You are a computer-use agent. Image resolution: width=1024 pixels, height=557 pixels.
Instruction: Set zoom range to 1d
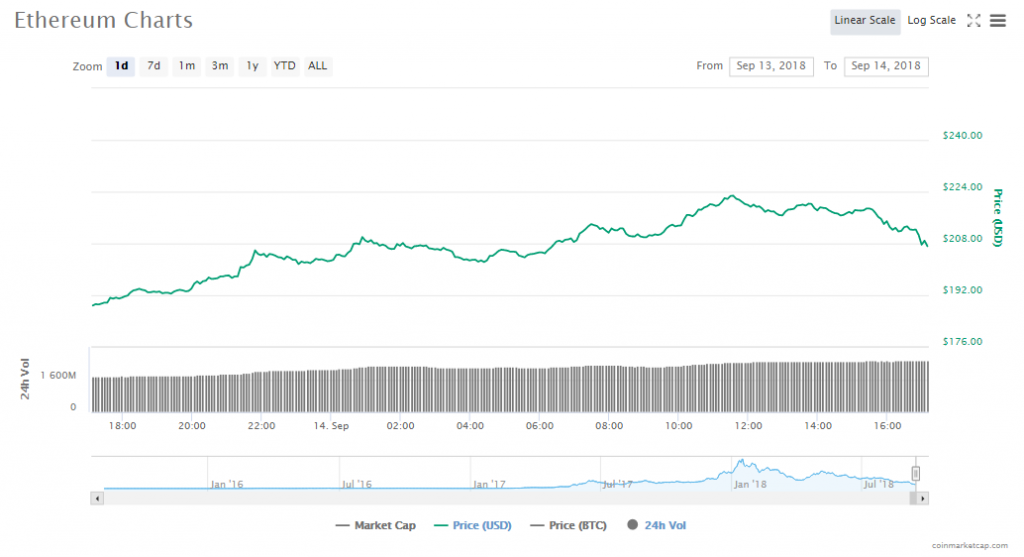pyautogui.click(x=121, y=66)
